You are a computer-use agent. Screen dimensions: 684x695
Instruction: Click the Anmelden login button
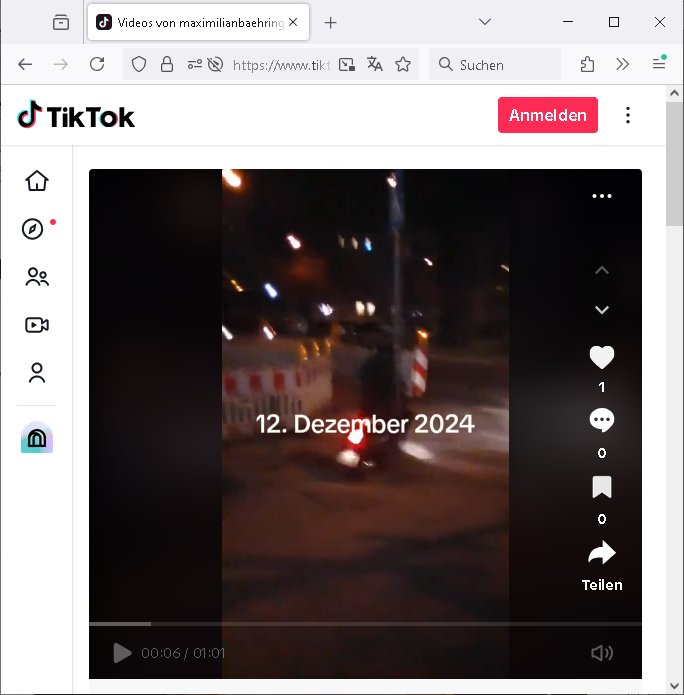pos(547,115)
